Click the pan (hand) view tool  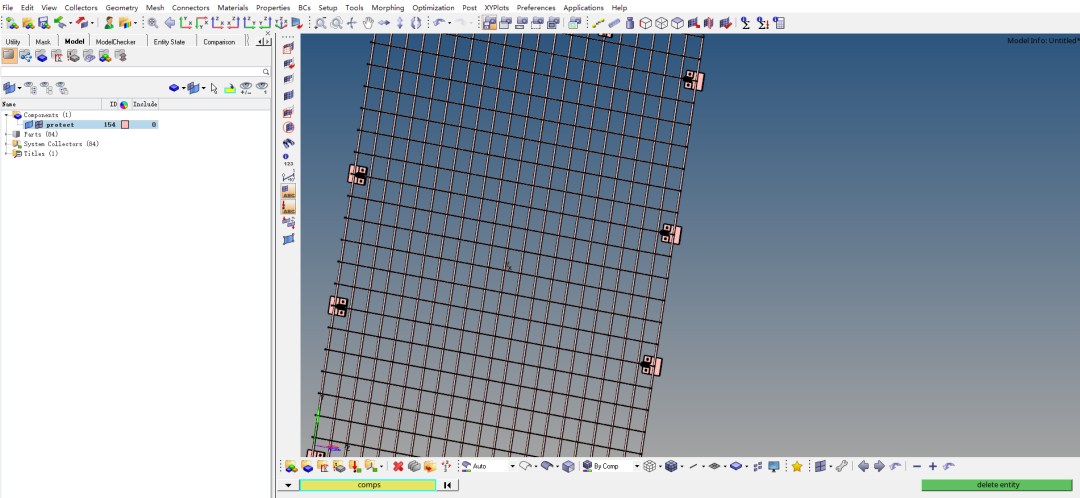pyautogui.click(x=368, y=23)
